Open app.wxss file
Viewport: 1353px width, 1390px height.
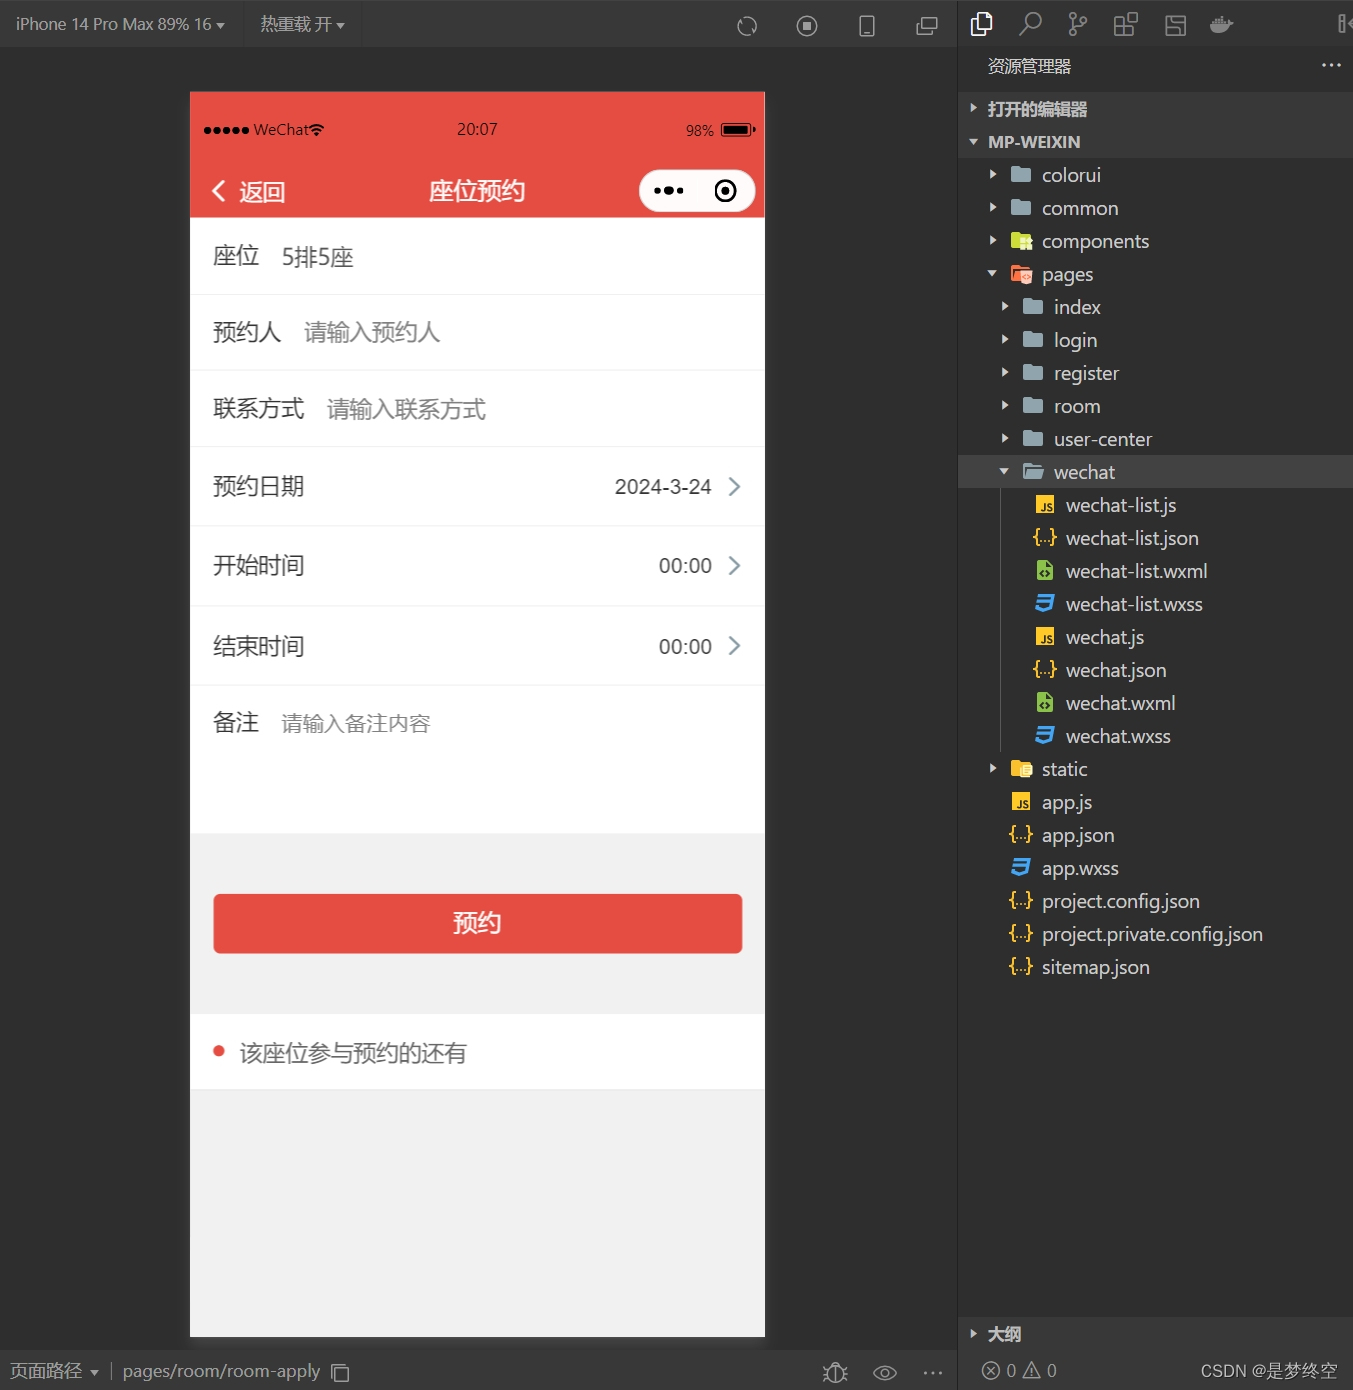pos(1155,868)
